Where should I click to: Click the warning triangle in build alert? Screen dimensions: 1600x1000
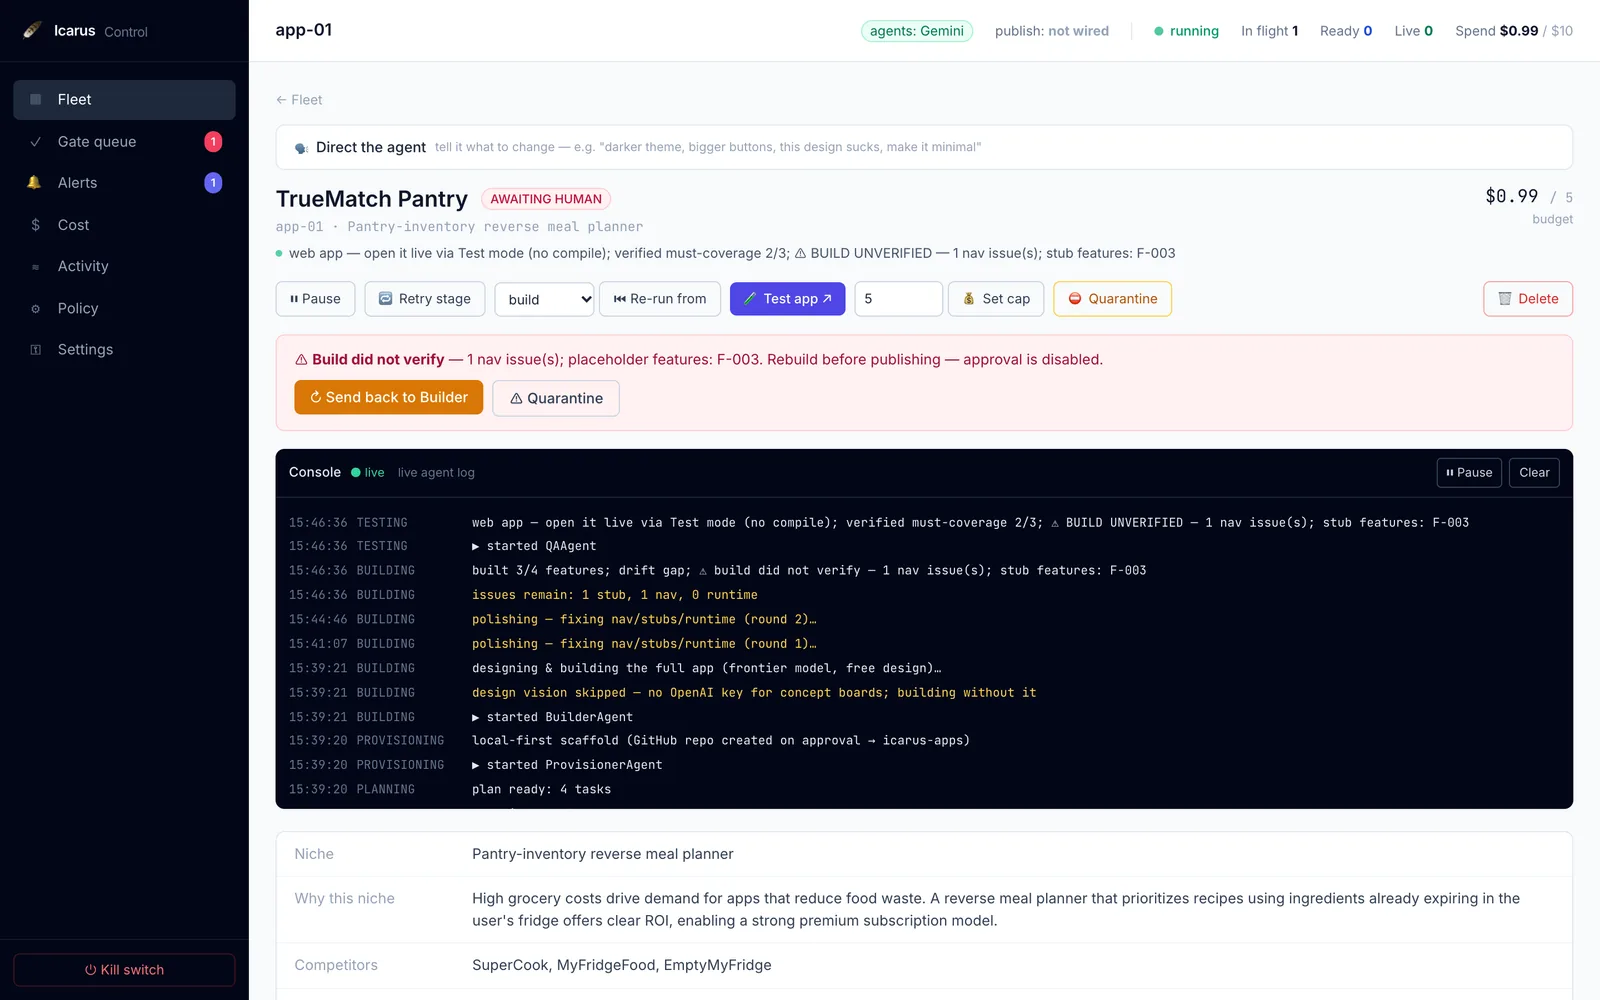301,360
